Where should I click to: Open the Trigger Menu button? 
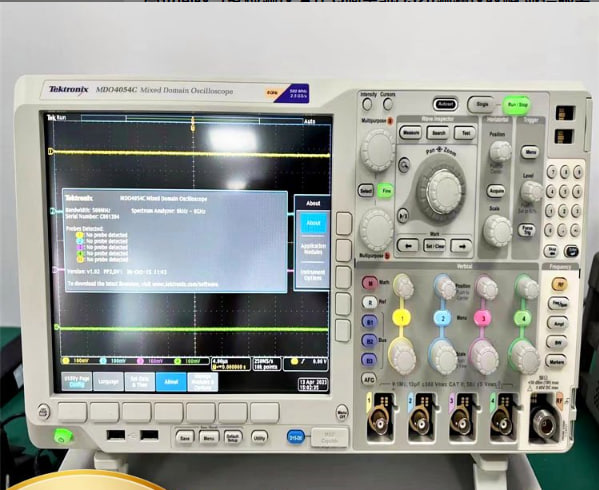click(530, 152)
